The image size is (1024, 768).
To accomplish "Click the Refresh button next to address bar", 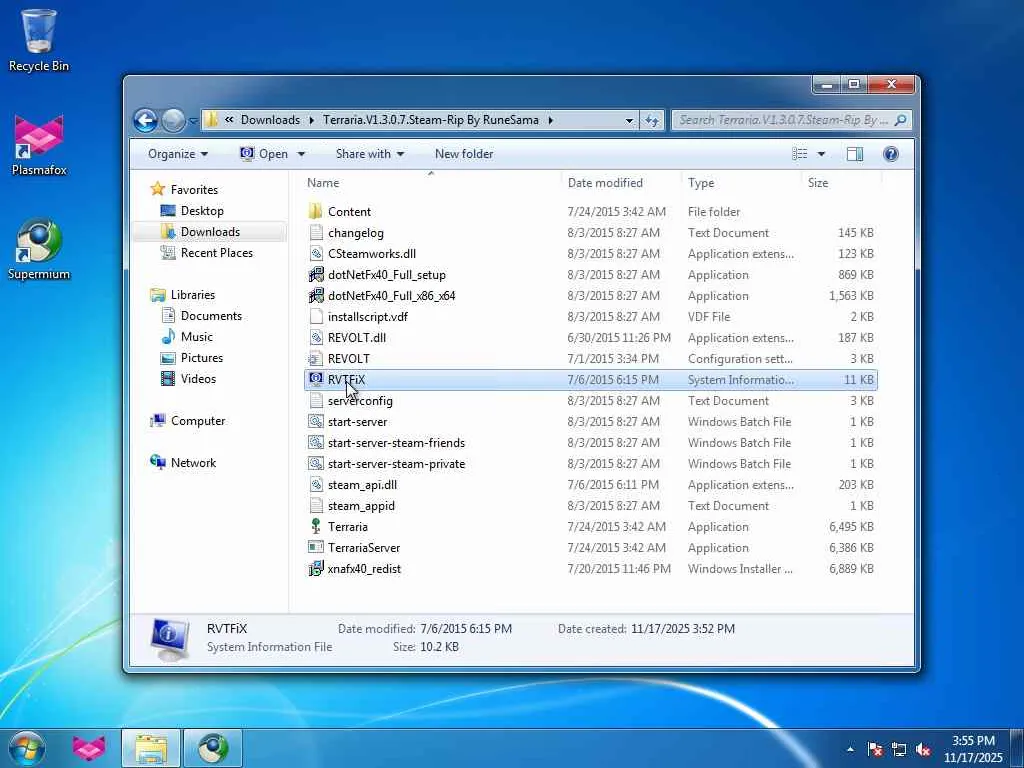I will point(652,120).
